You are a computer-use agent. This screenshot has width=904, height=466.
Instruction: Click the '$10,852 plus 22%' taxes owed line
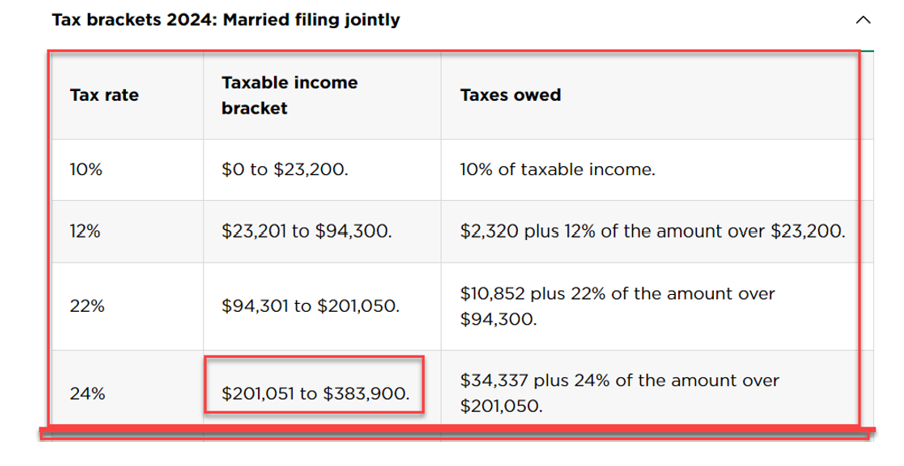[617, 294]
